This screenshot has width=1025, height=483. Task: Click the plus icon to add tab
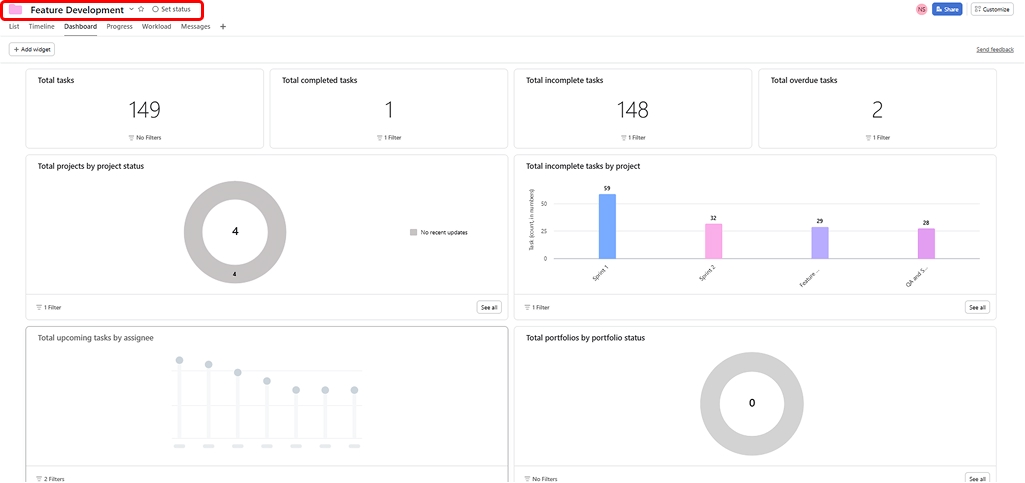[x=223, y=27]
